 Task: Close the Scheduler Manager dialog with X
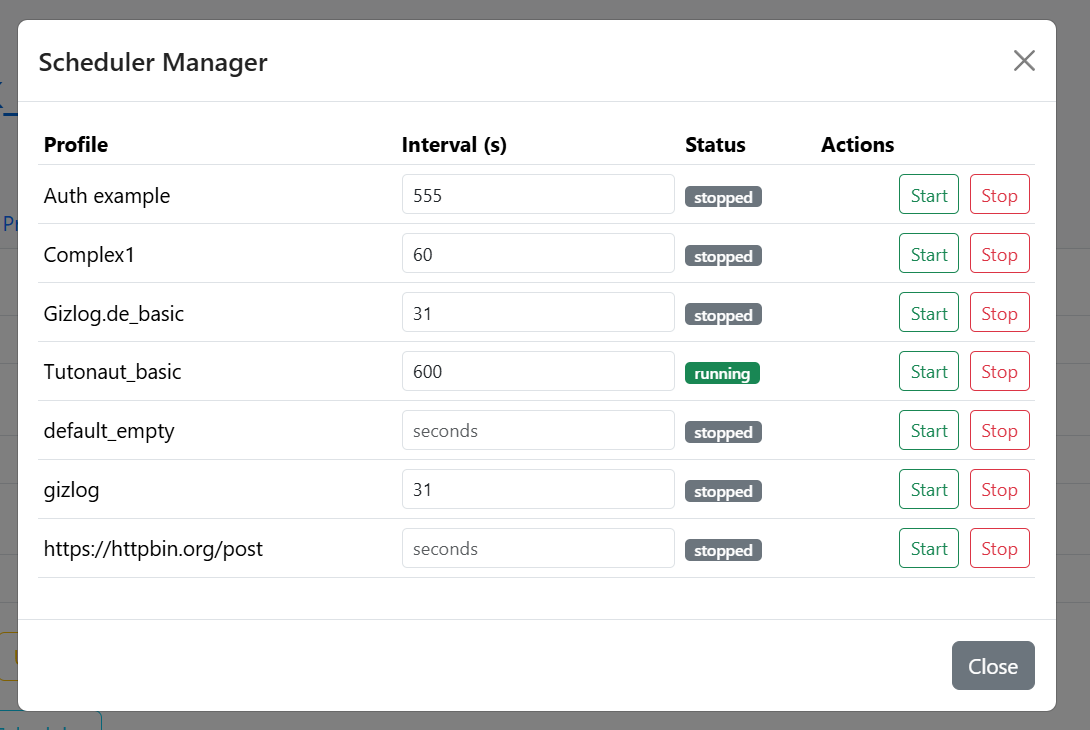(x=1023, y=61)
